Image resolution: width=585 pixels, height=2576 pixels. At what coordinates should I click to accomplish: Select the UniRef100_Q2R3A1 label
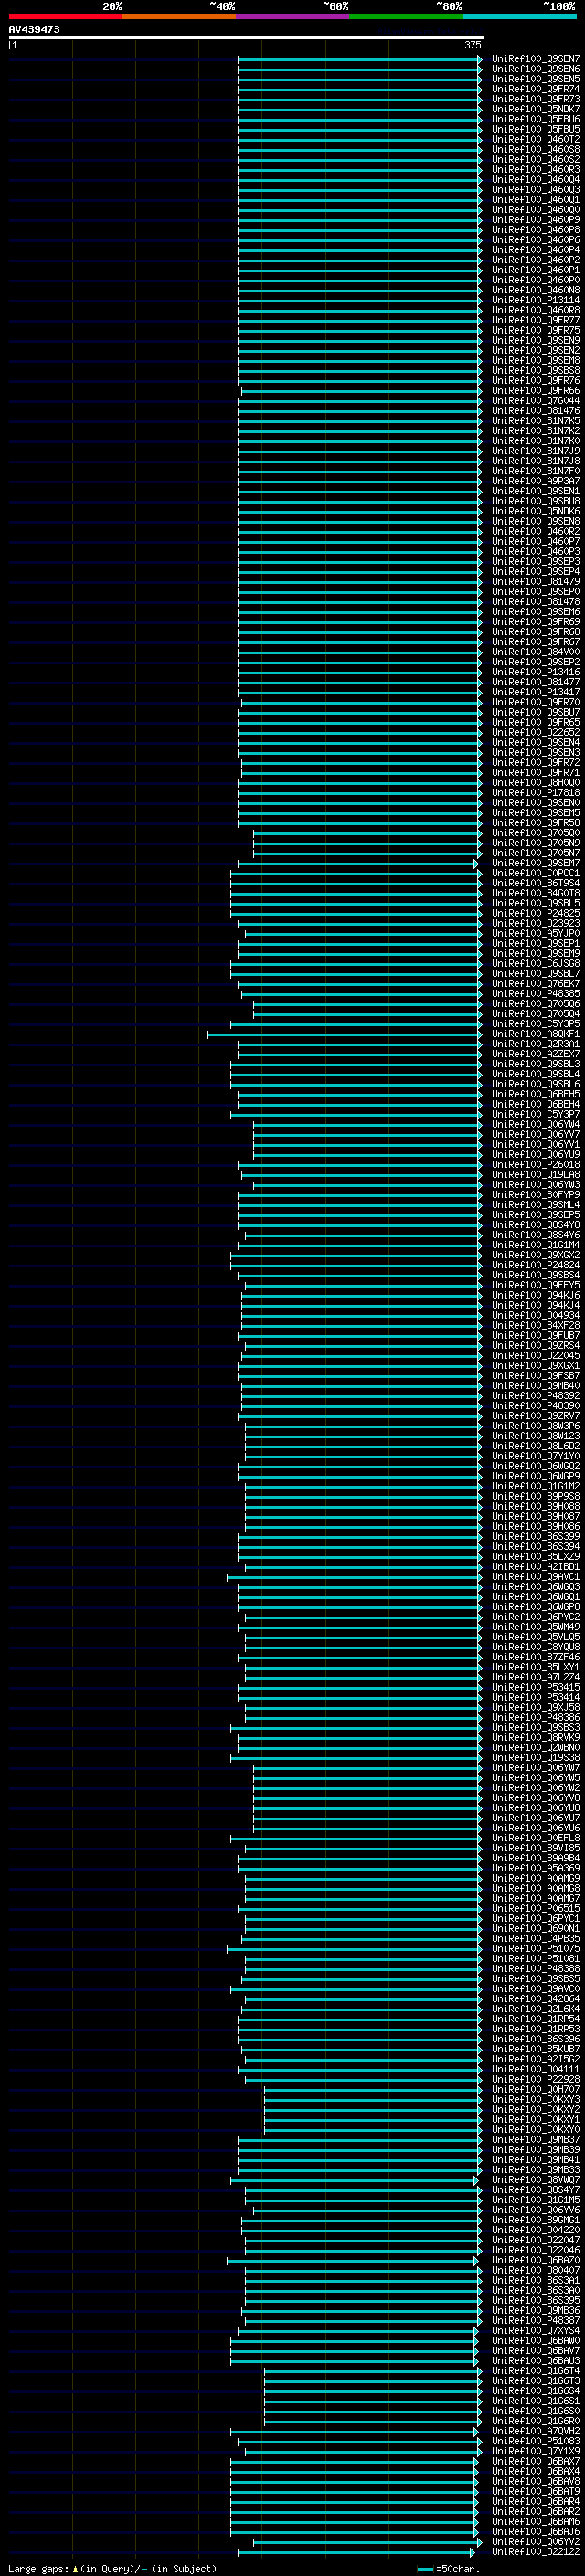[x=536, y=1044]
